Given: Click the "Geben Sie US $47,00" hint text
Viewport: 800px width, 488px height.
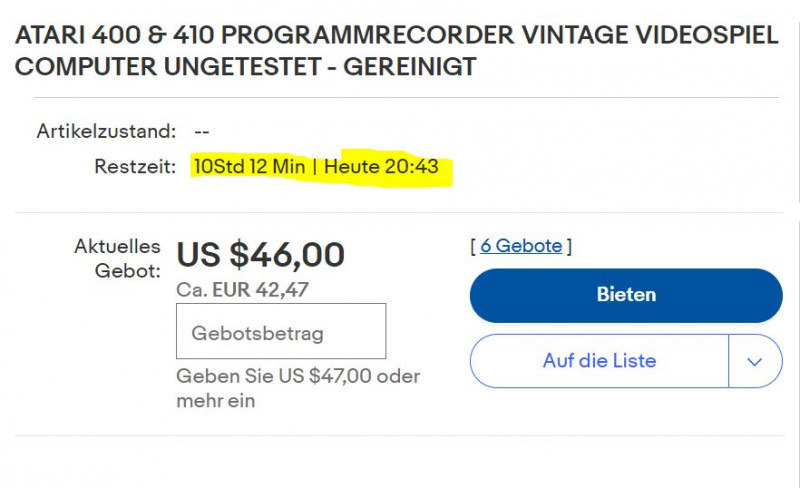Looking at the screenshot, I should coord(298,377).
